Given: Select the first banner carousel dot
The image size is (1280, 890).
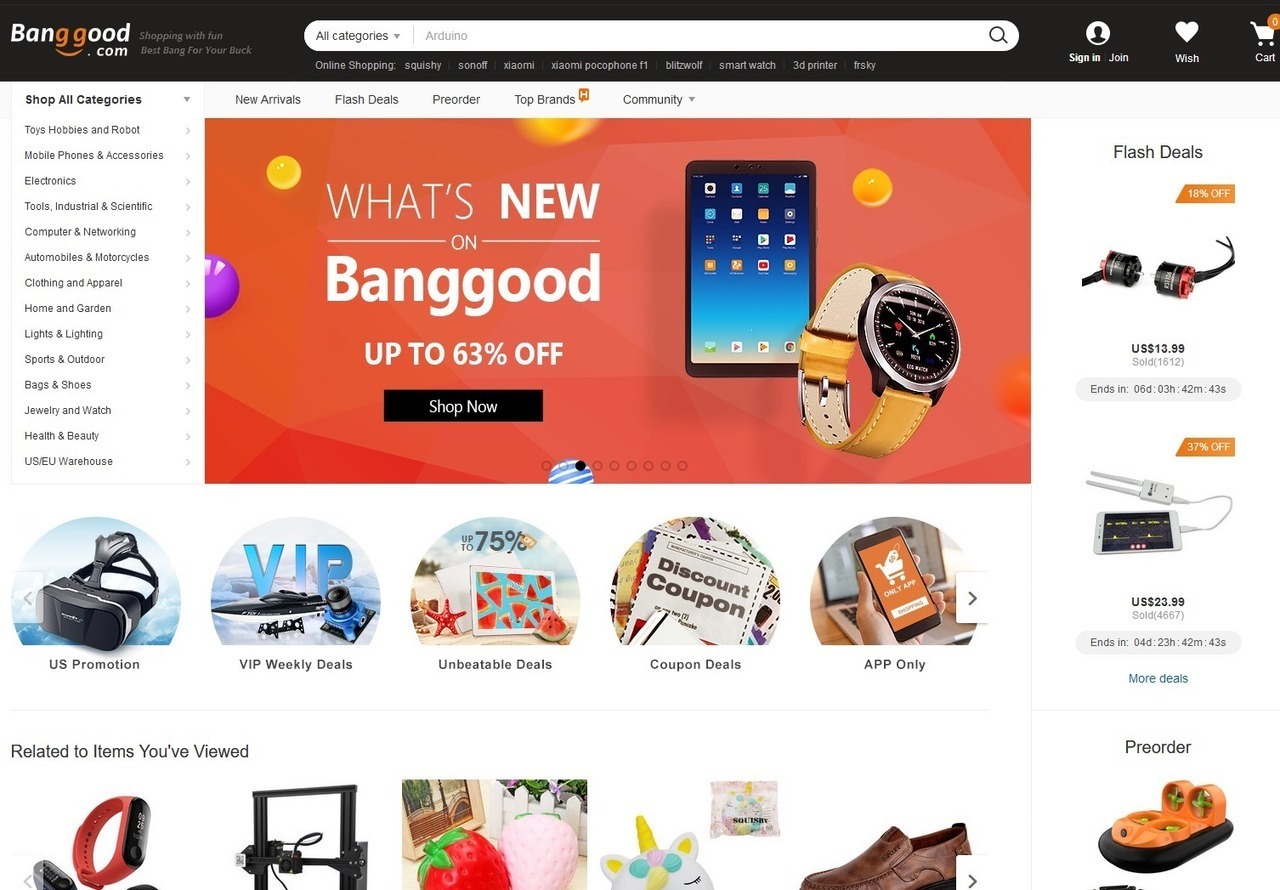Looking at the screenshot, I should (546, 466).
